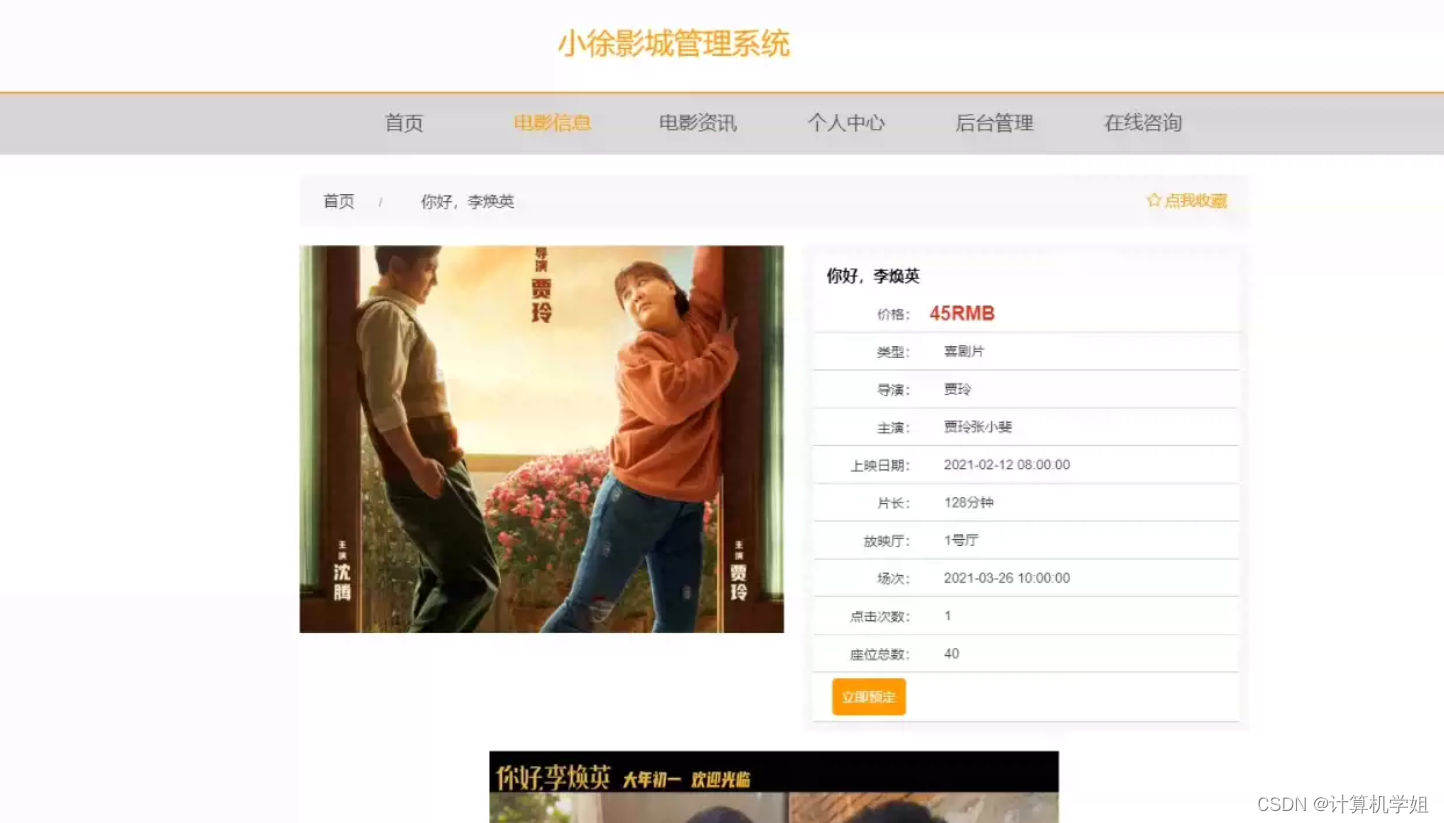Favorite this movie using 点我收藏
This screenshot has width=1444, height=823.
click(1195, 200)
